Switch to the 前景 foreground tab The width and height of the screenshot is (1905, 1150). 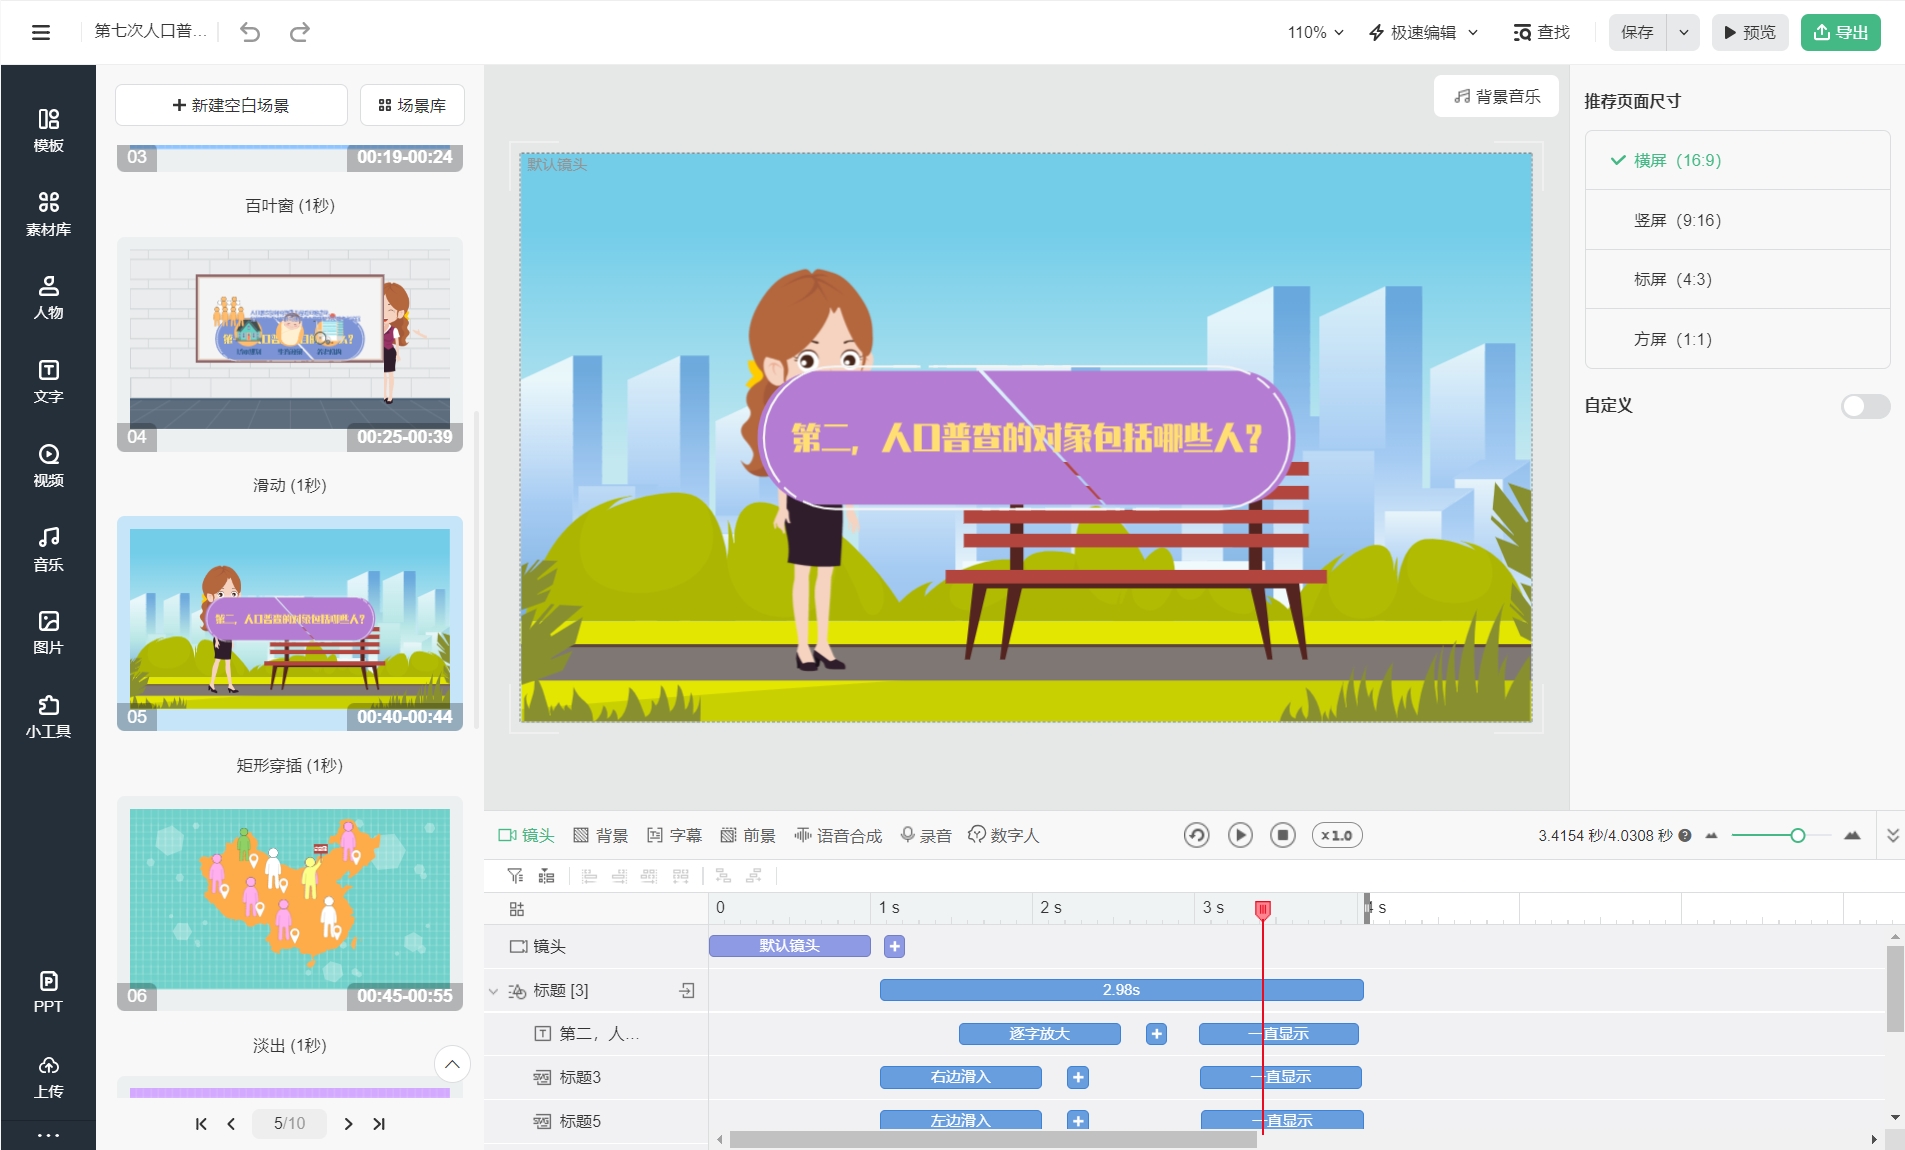click(748, 835)
